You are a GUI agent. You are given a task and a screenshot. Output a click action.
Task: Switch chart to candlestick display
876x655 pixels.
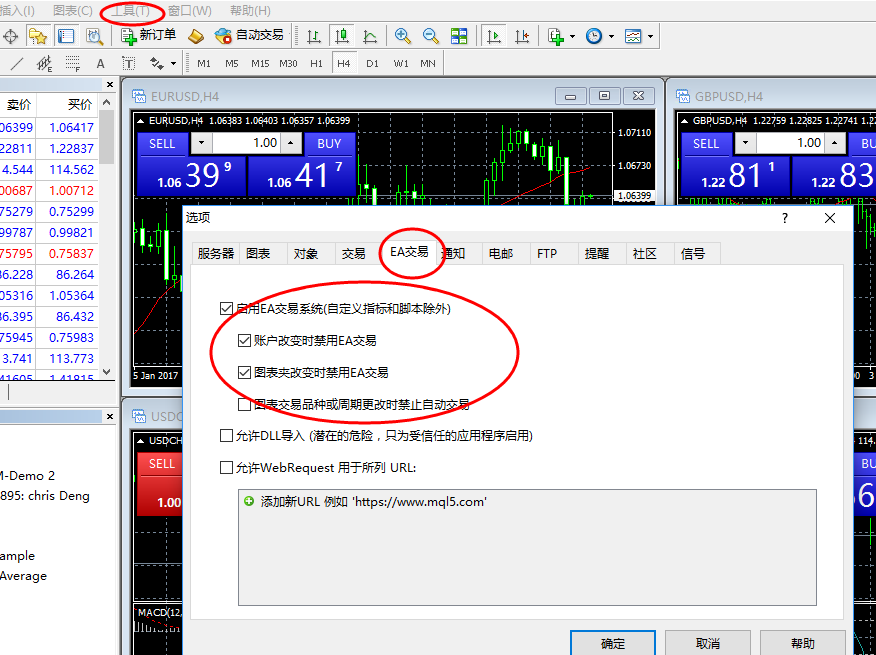click(x=341, y=36)
